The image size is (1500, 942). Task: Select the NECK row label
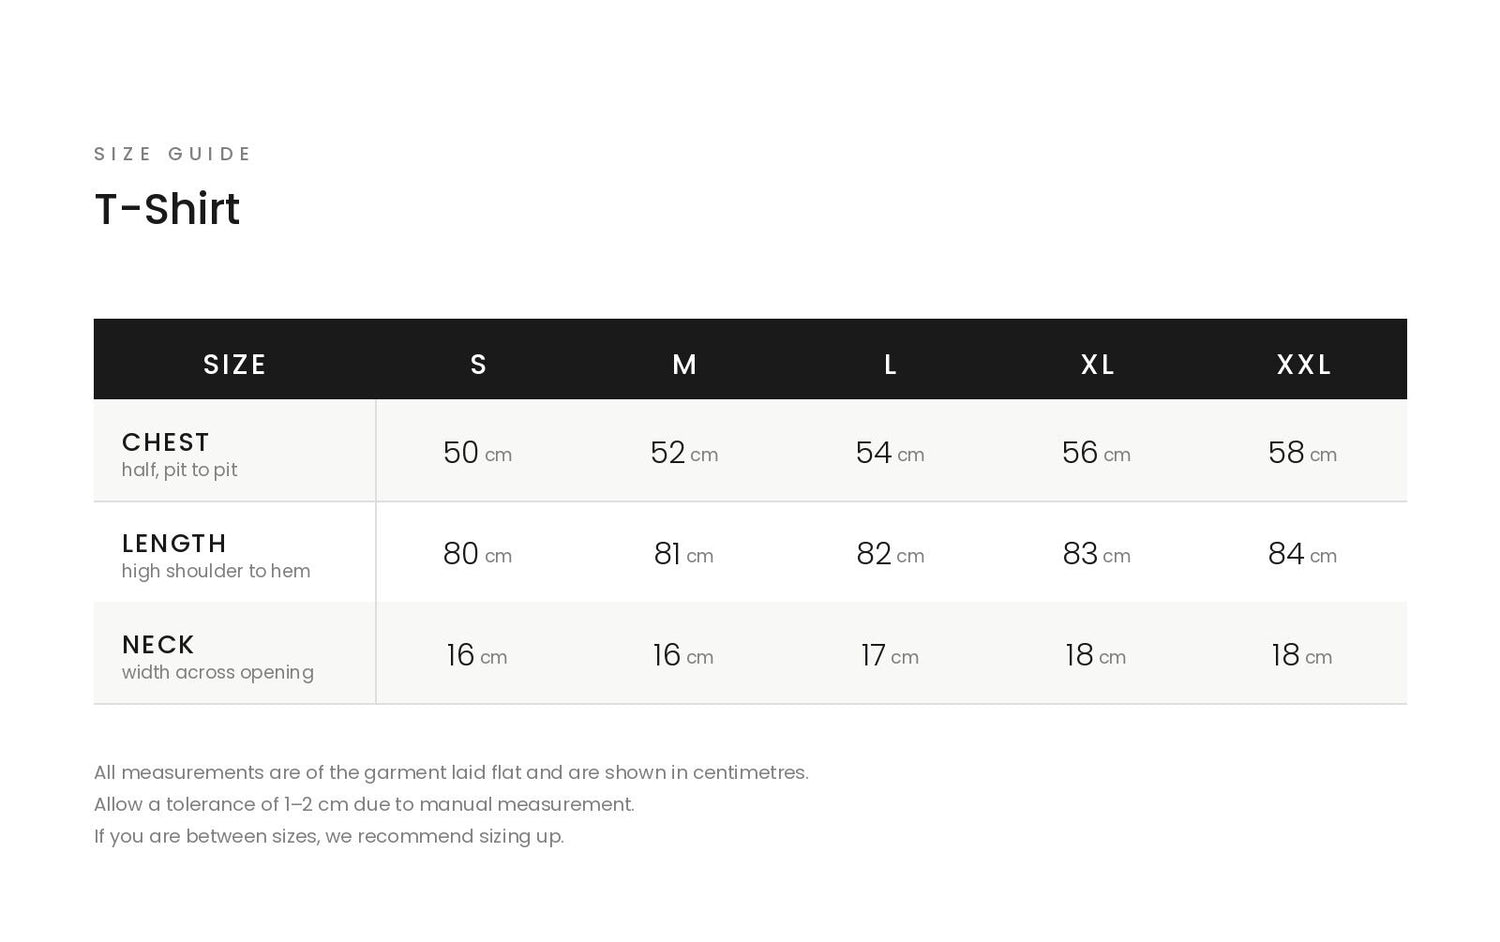click(x=158, y=644)
